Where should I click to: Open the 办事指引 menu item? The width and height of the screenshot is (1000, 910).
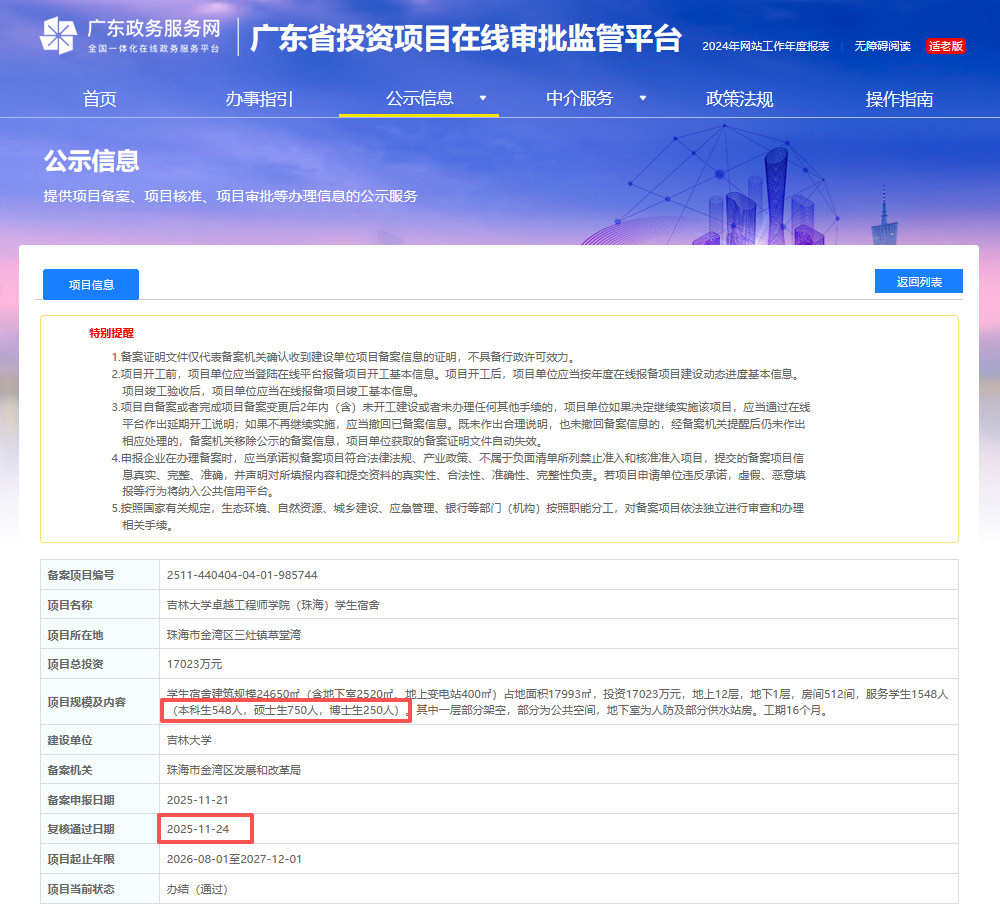259,99
